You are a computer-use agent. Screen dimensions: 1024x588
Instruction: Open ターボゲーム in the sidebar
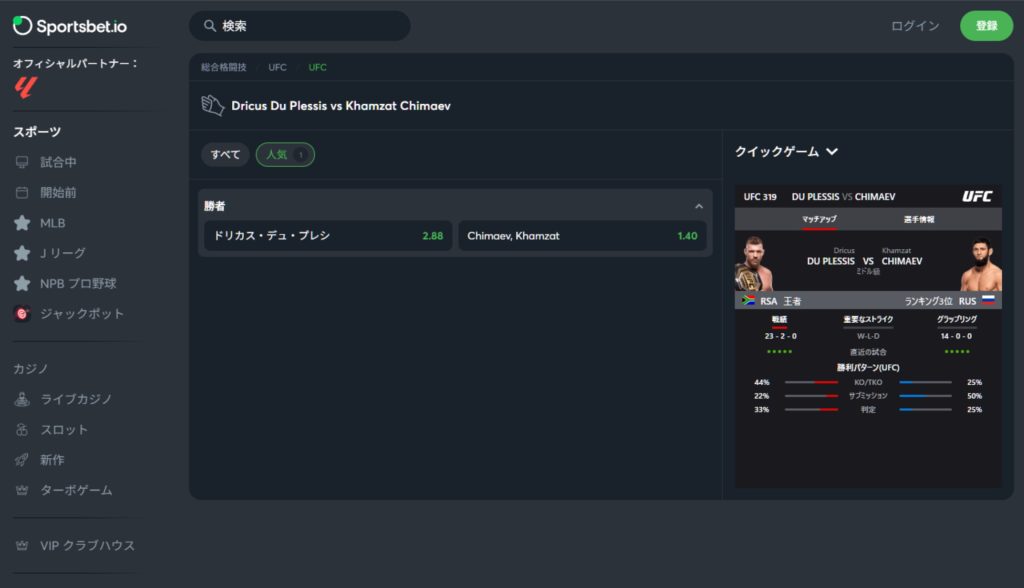[x=76, y=490]
